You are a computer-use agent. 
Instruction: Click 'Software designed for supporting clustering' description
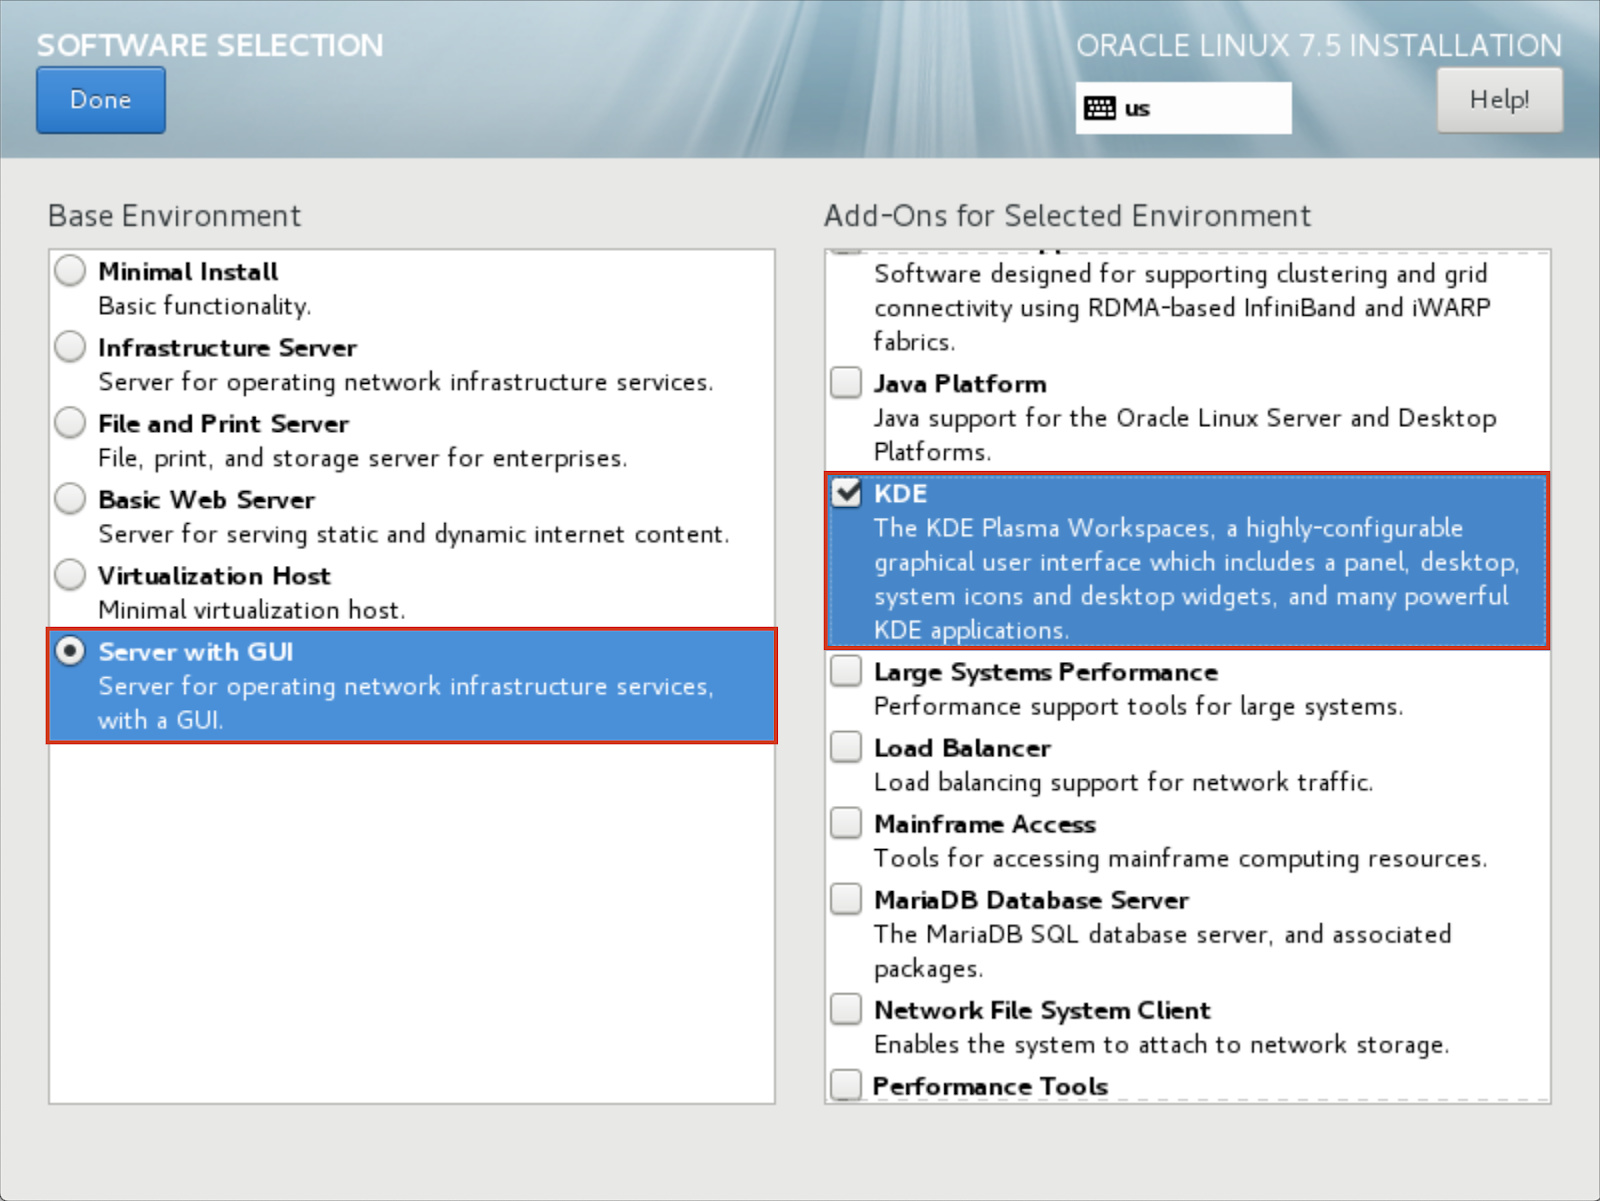pos(1182,307)
